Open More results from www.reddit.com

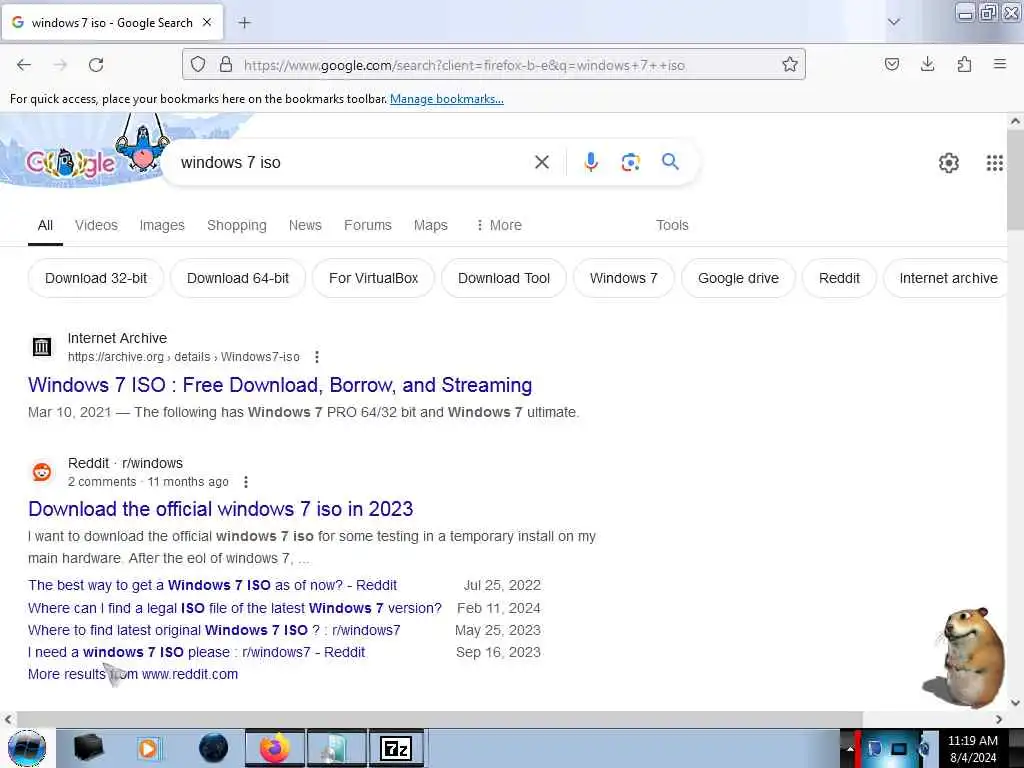pyautogui.click(x=133, y=674)
